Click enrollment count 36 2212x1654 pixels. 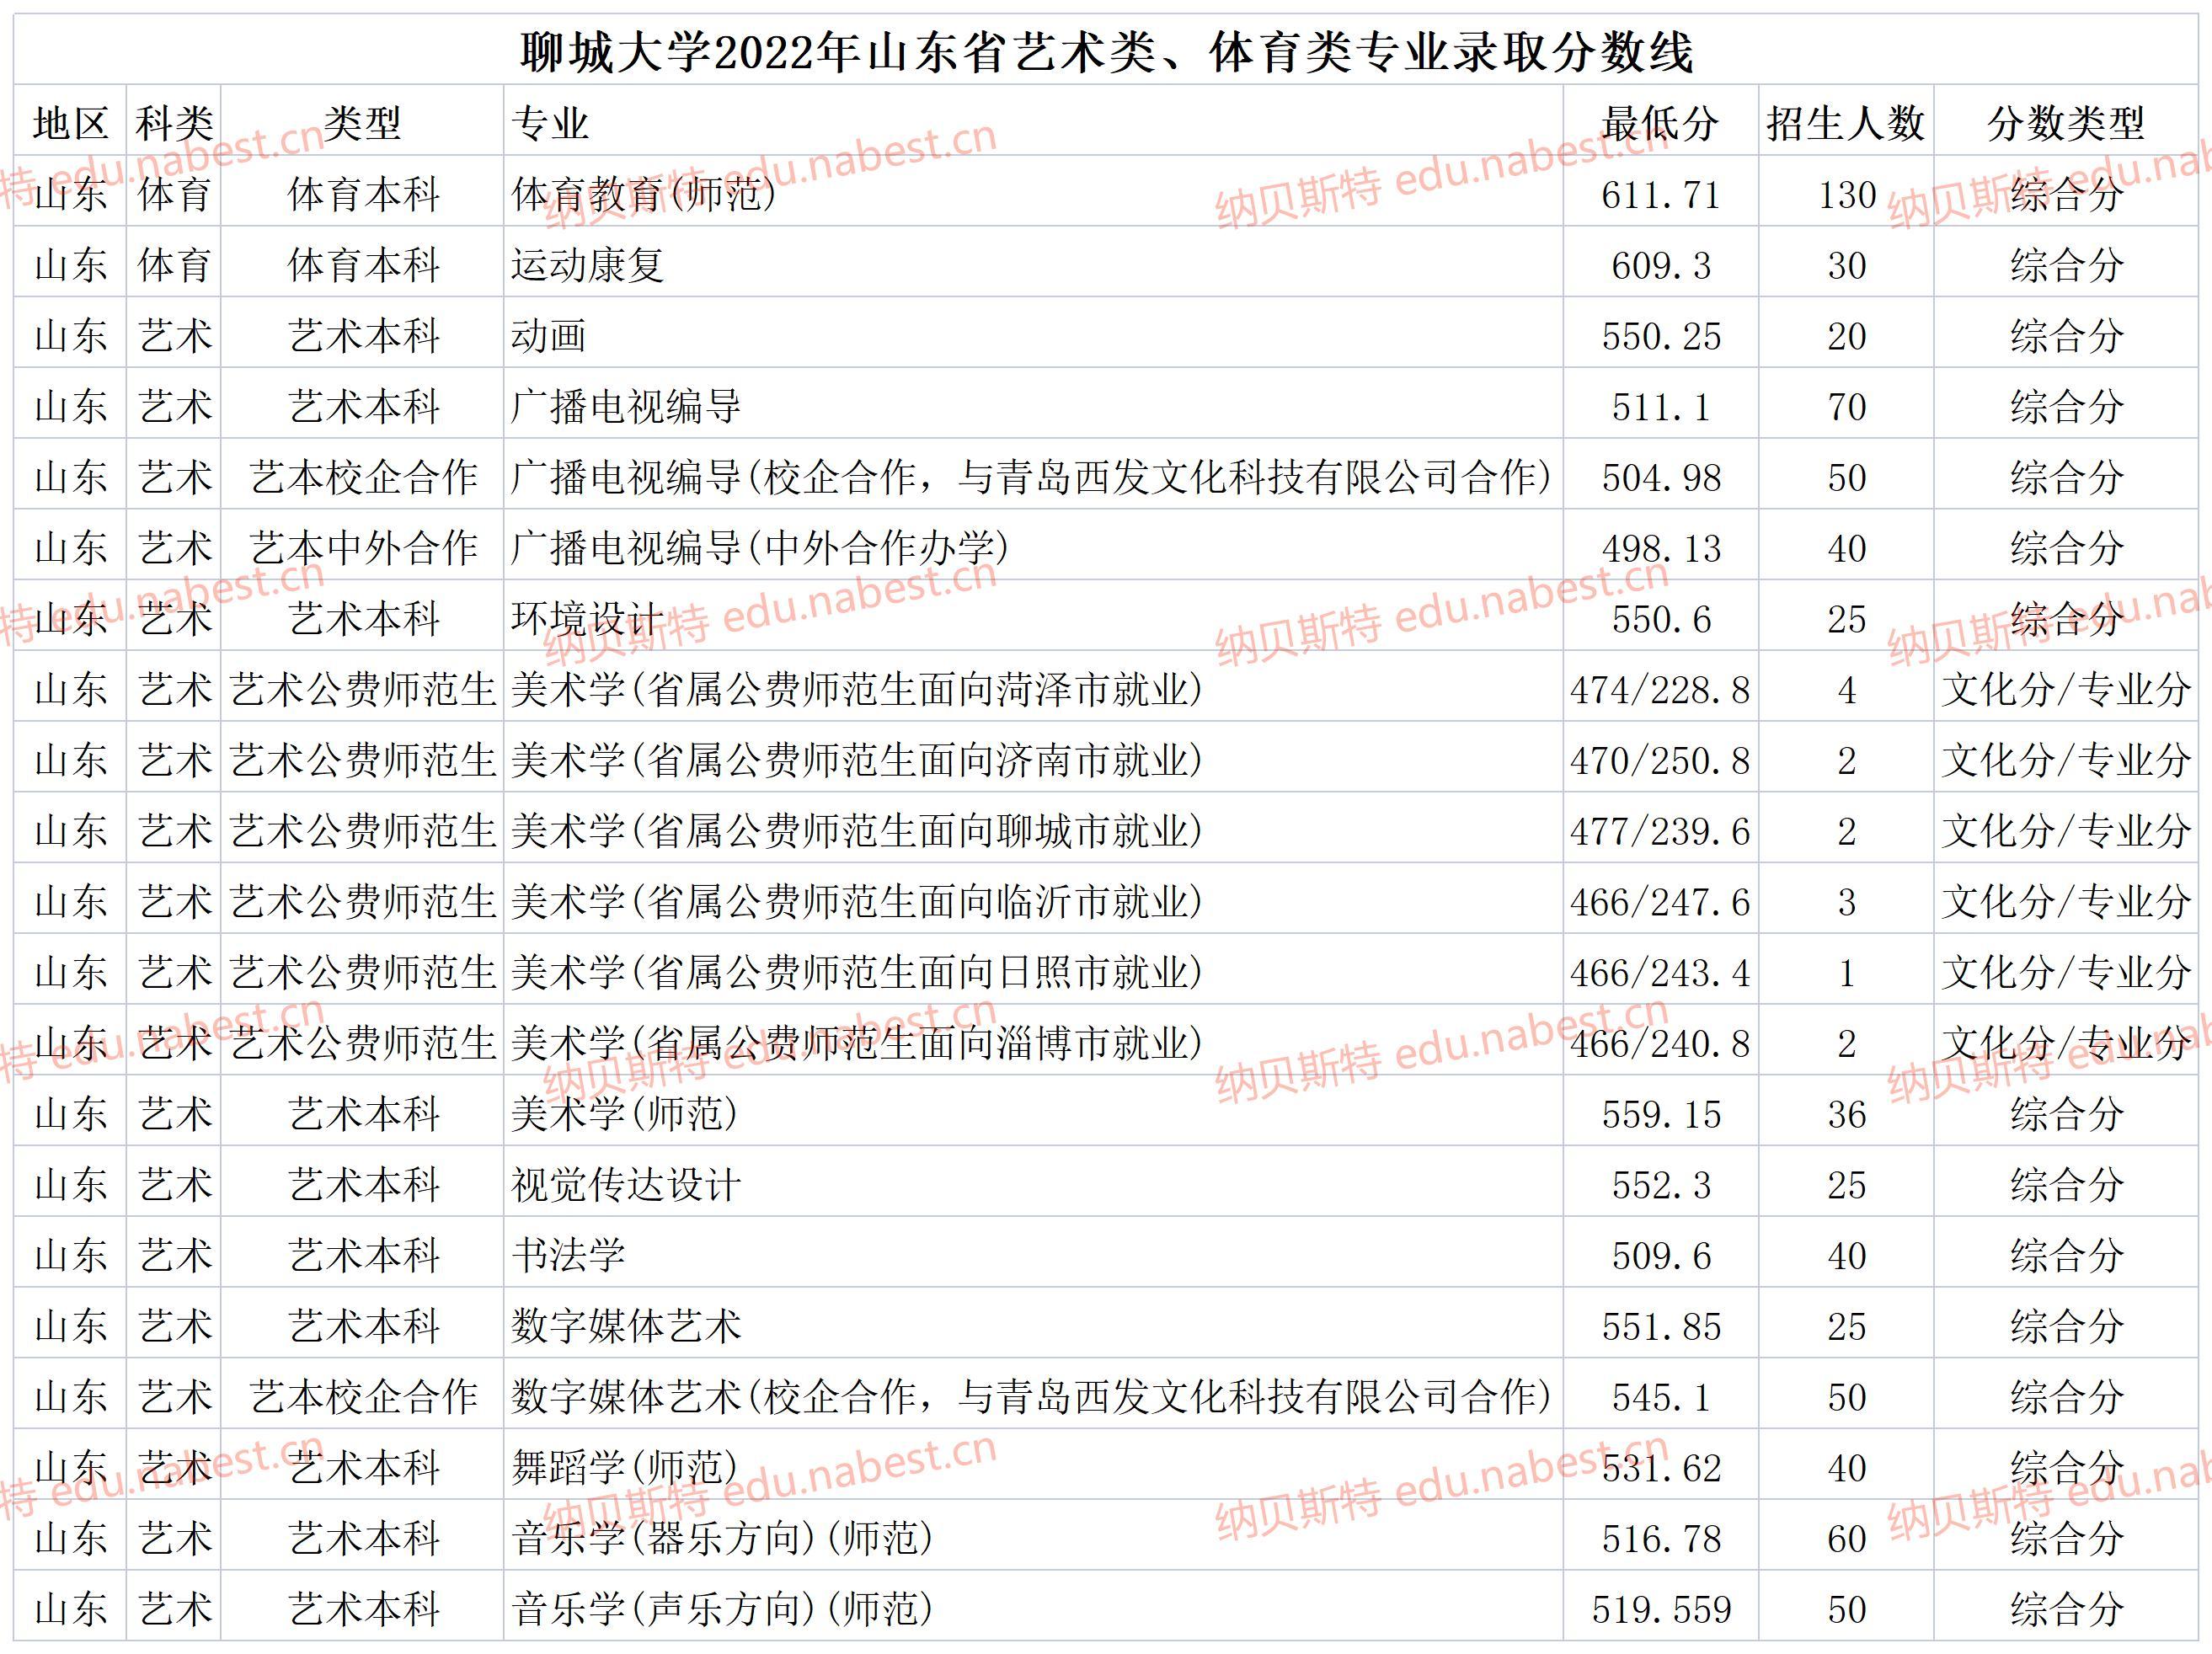point(1847,1115)
